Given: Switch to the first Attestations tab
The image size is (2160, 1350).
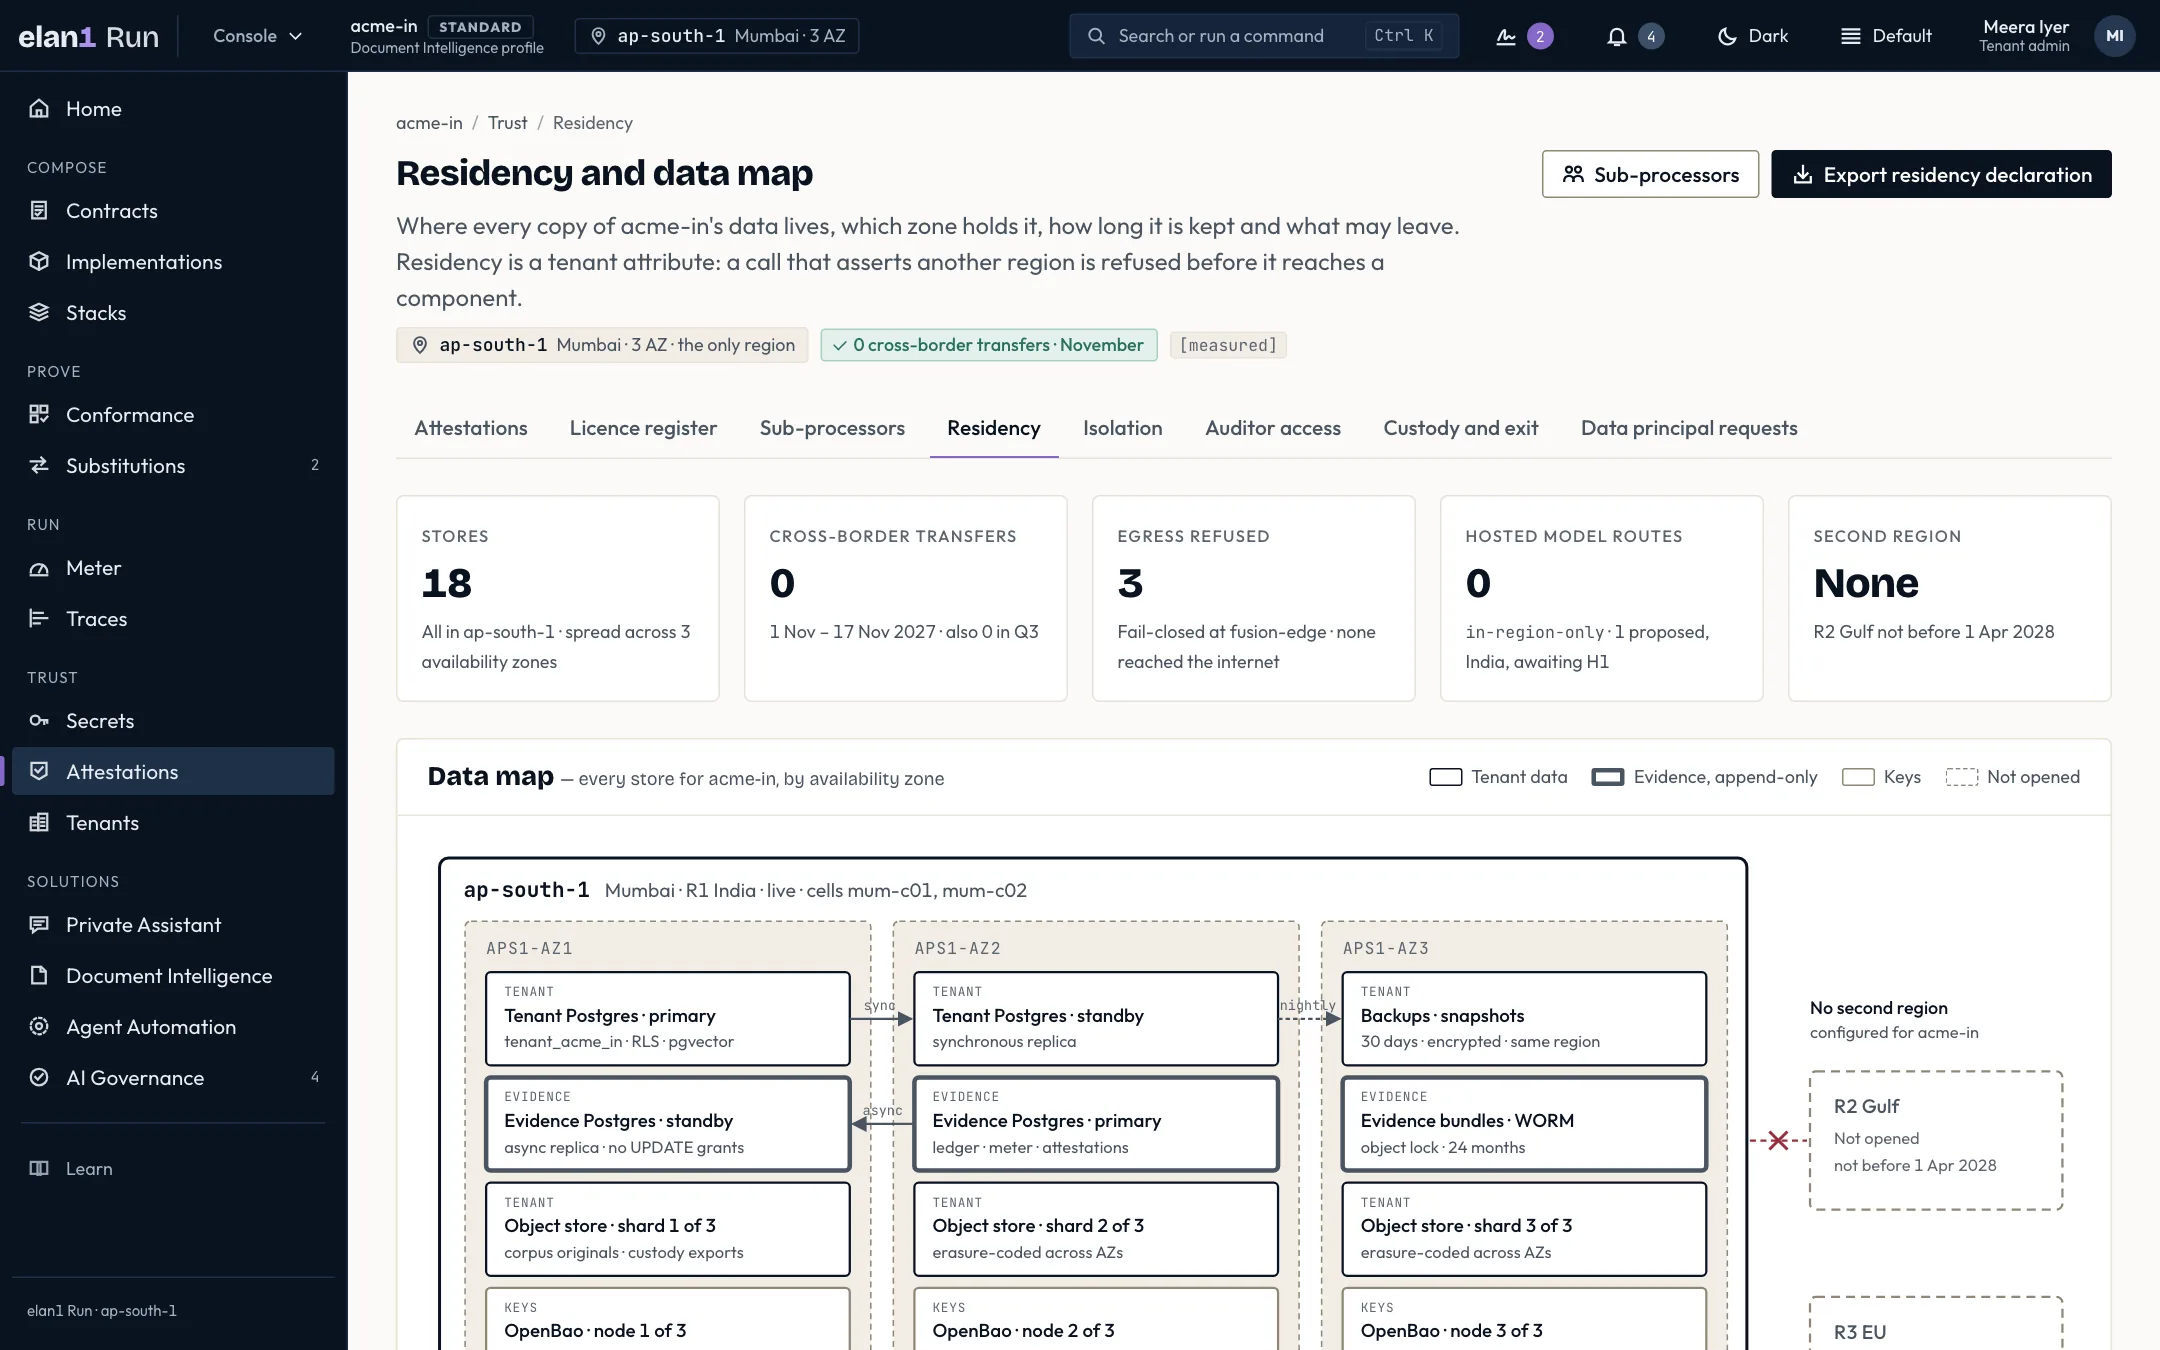Looking at the screenshot, I should point(470,428).
